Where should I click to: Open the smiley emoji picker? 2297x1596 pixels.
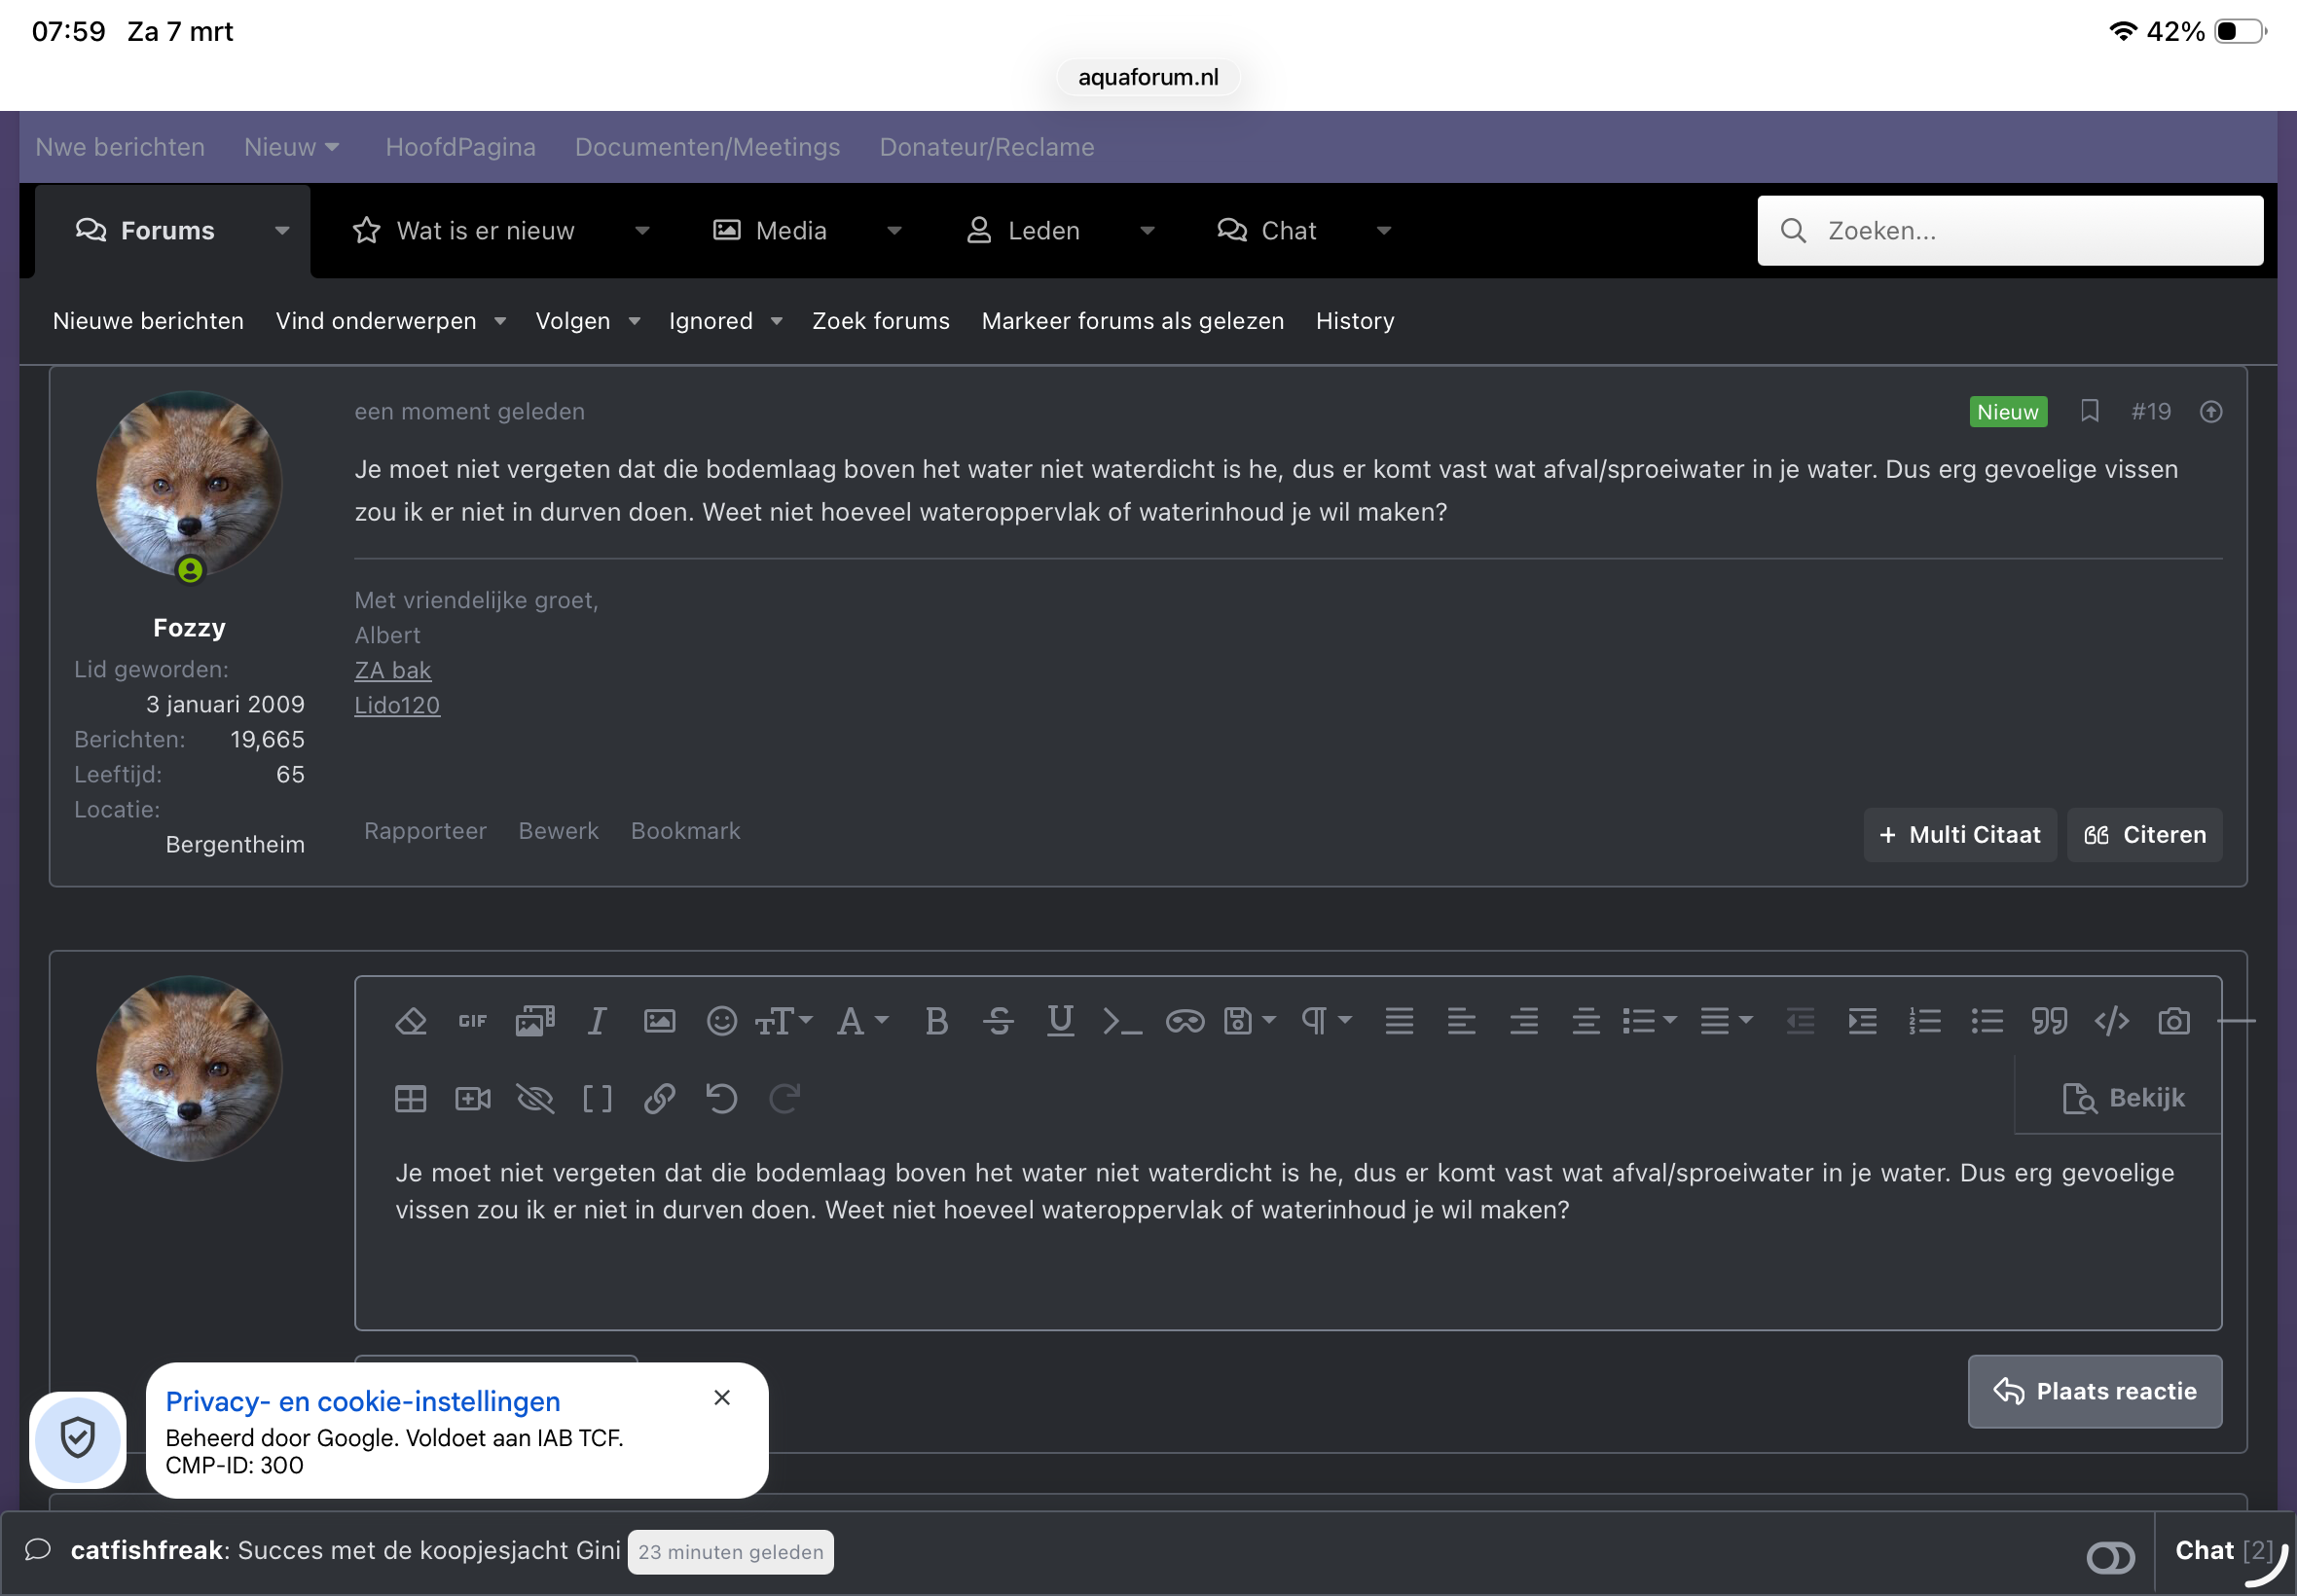click(x=721, y=1021)
